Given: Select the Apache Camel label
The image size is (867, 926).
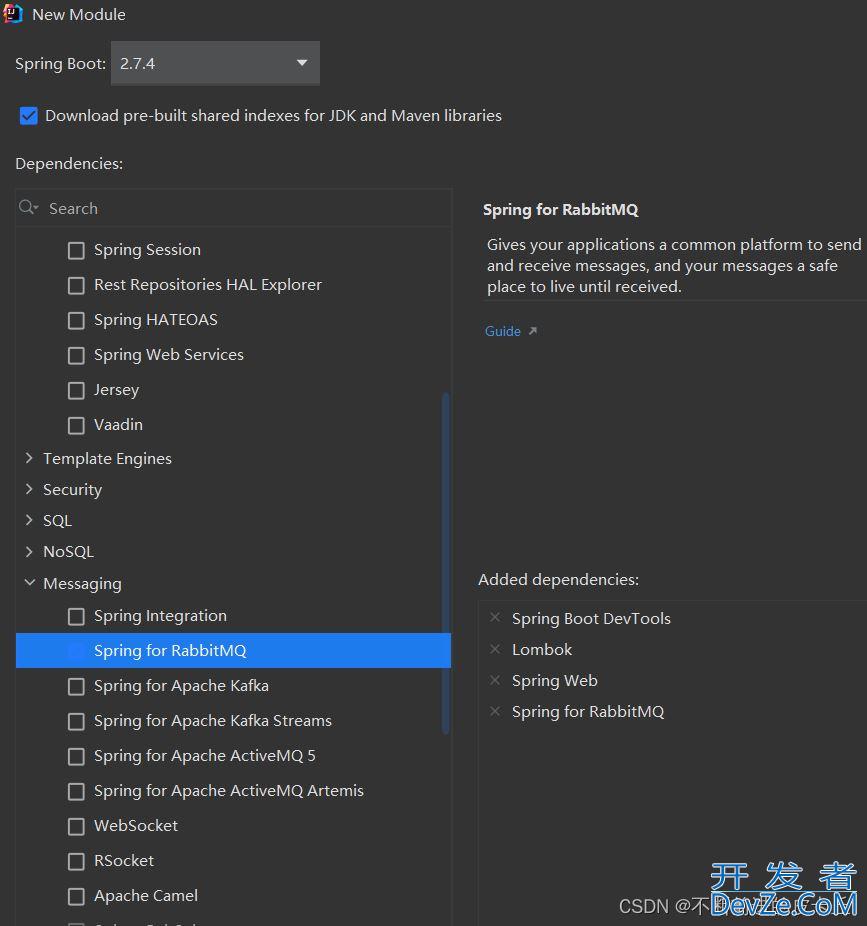Looking at the screenshot, I should 146,896.
